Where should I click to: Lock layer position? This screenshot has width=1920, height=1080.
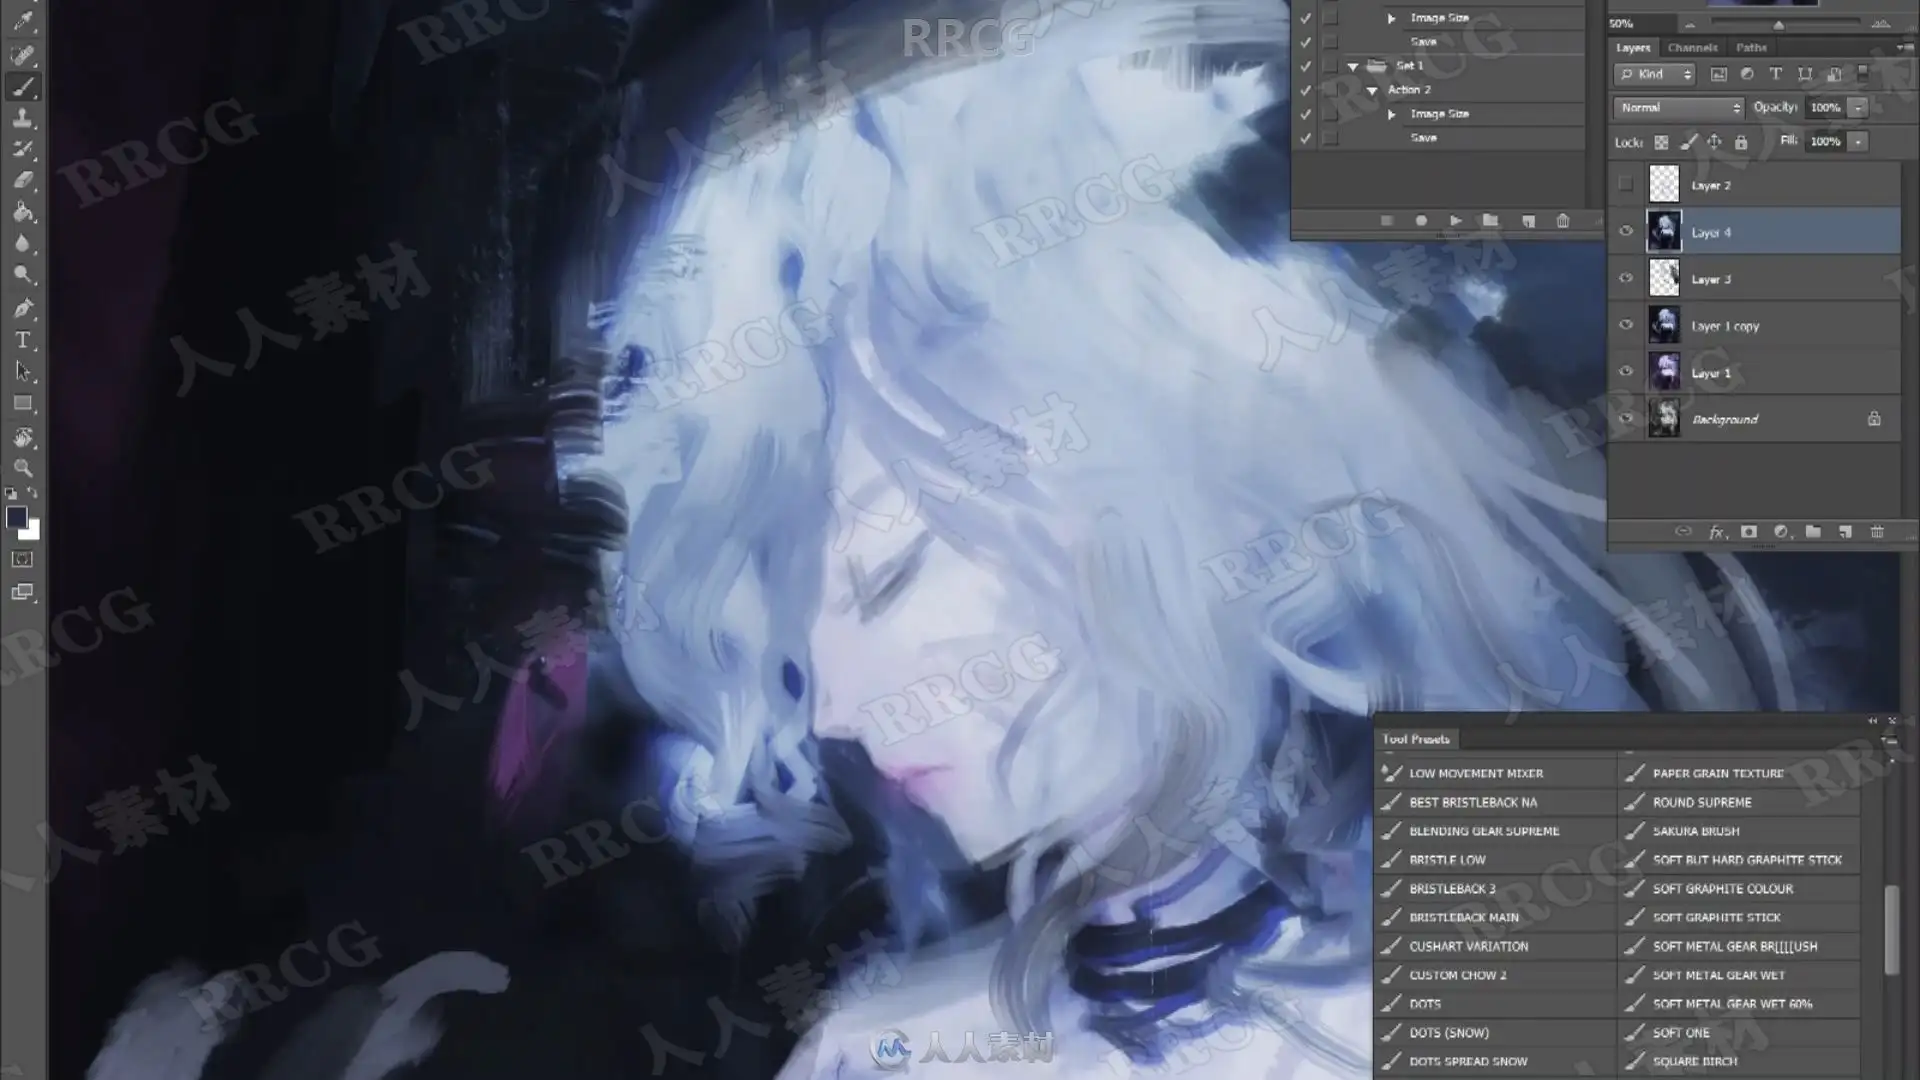tap(1714, 142)
